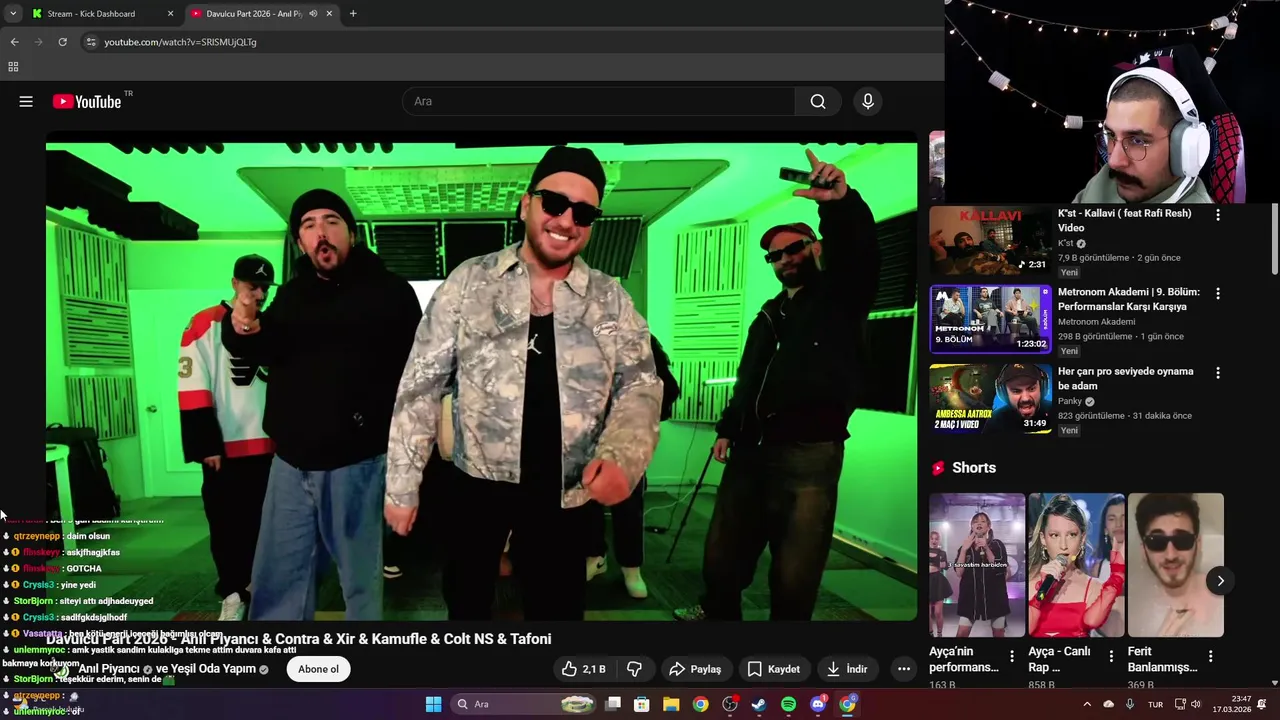The height and width of the screenshot is (720, 1280).
Task: Open the Ferit Banlanmışs short thumbnail
Action: pos(1175,565)
